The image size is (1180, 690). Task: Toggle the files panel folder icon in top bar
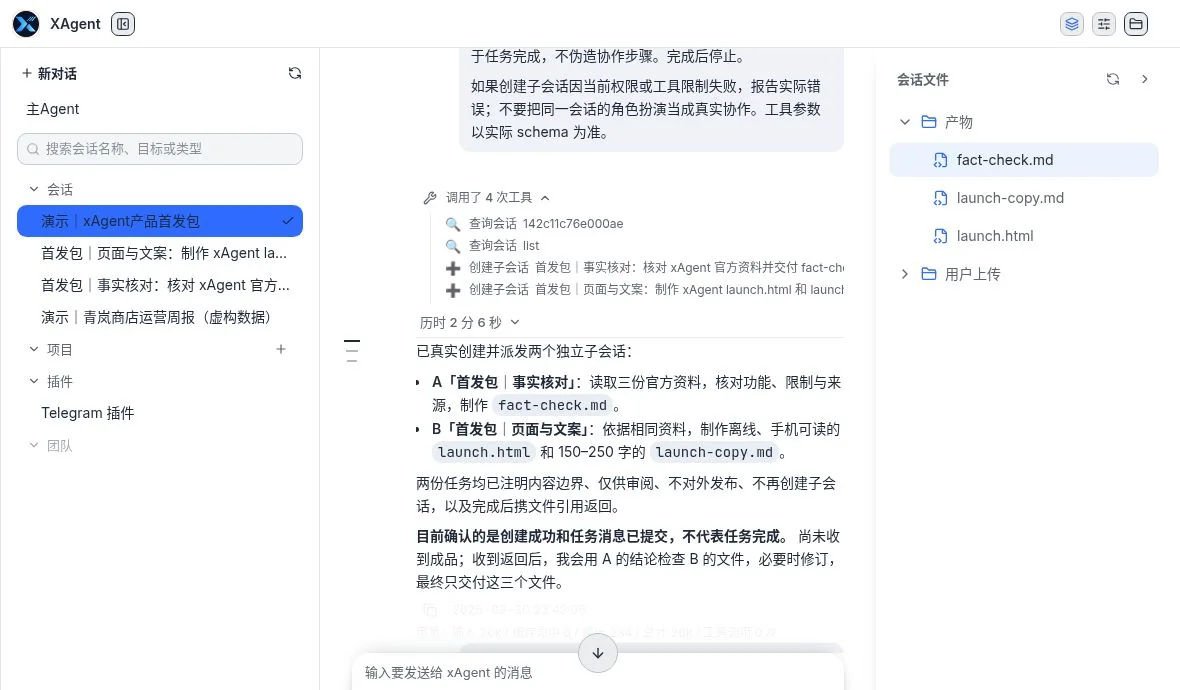coord(1136,24)
